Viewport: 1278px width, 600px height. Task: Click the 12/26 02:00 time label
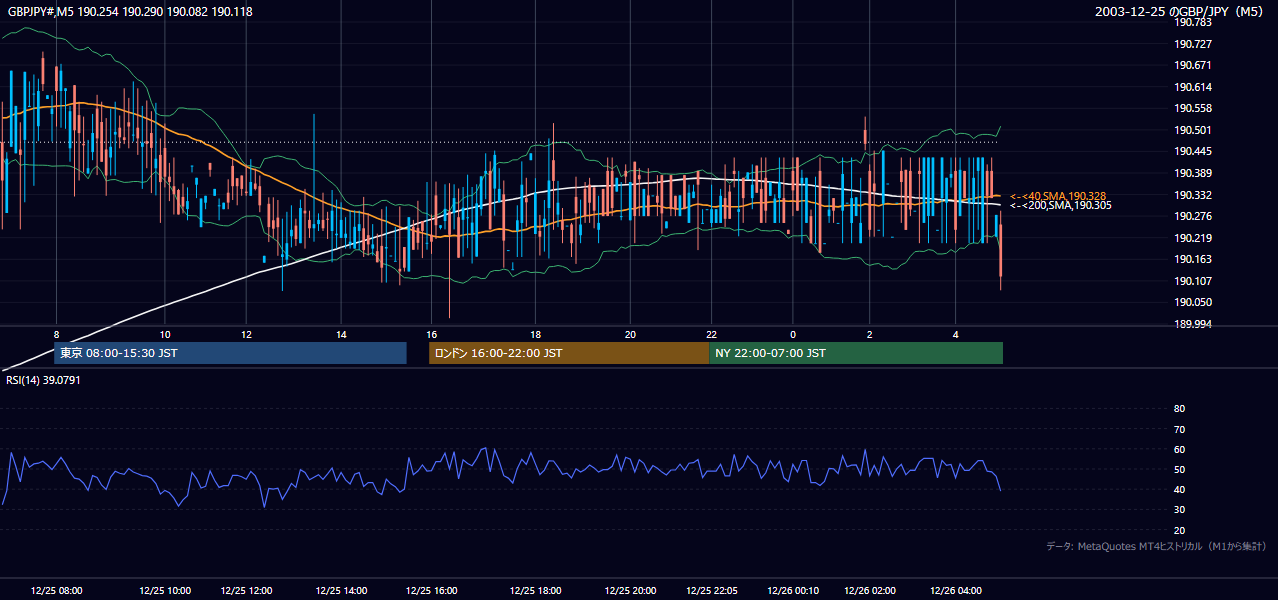(x=869, y=590)
